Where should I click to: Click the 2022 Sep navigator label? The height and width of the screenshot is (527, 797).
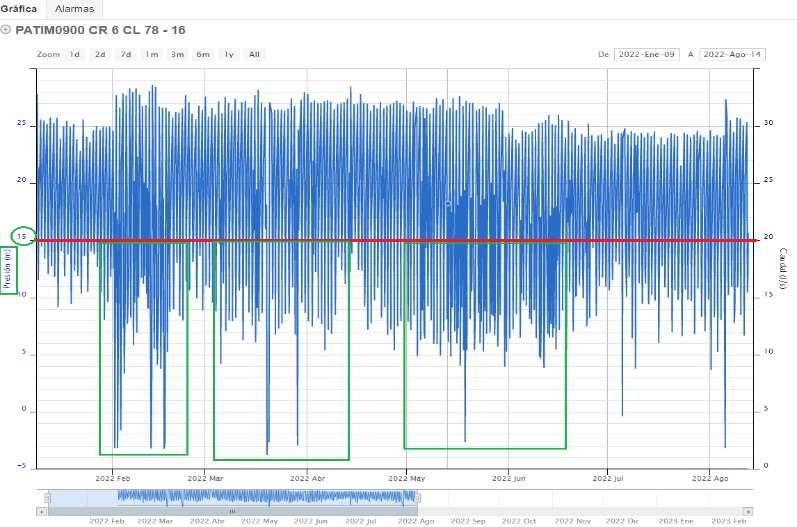pos(468,521)
